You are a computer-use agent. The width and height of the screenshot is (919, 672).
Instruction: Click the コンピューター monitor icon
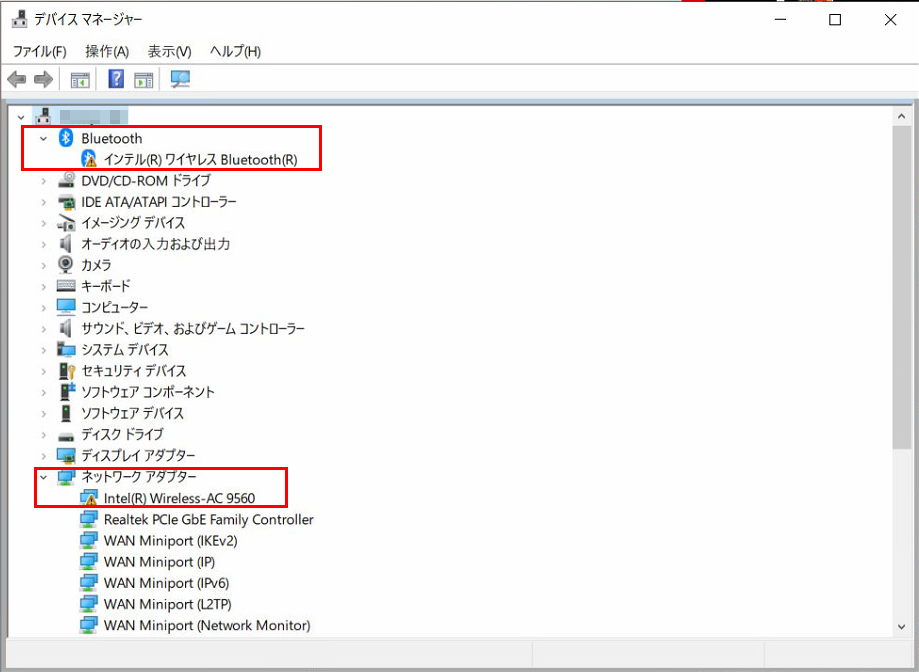point(66,307)
